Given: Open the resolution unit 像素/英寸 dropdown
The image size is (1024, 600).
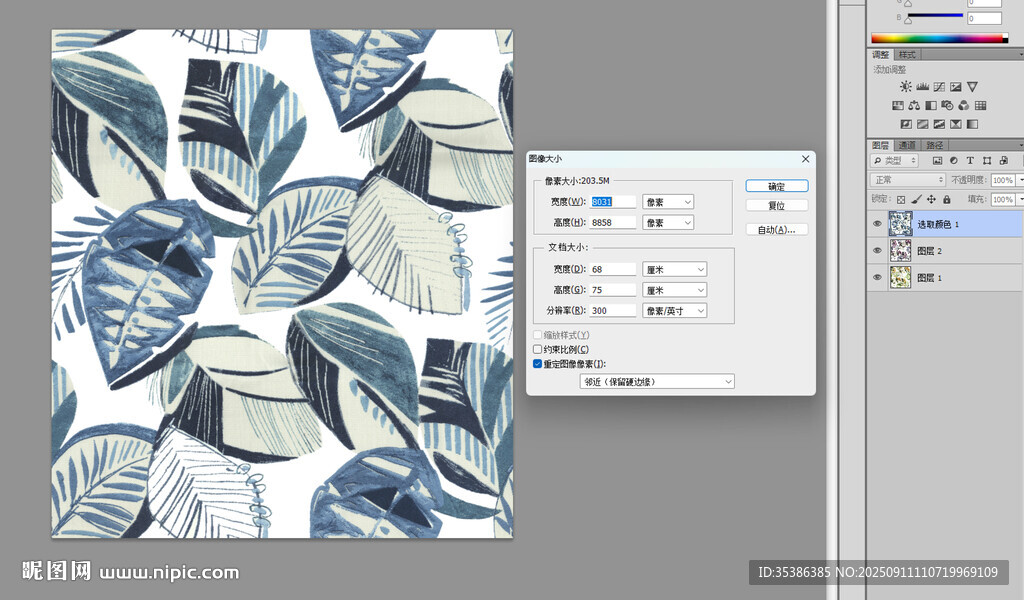Looking at the screenshot, I should point(674,311).
